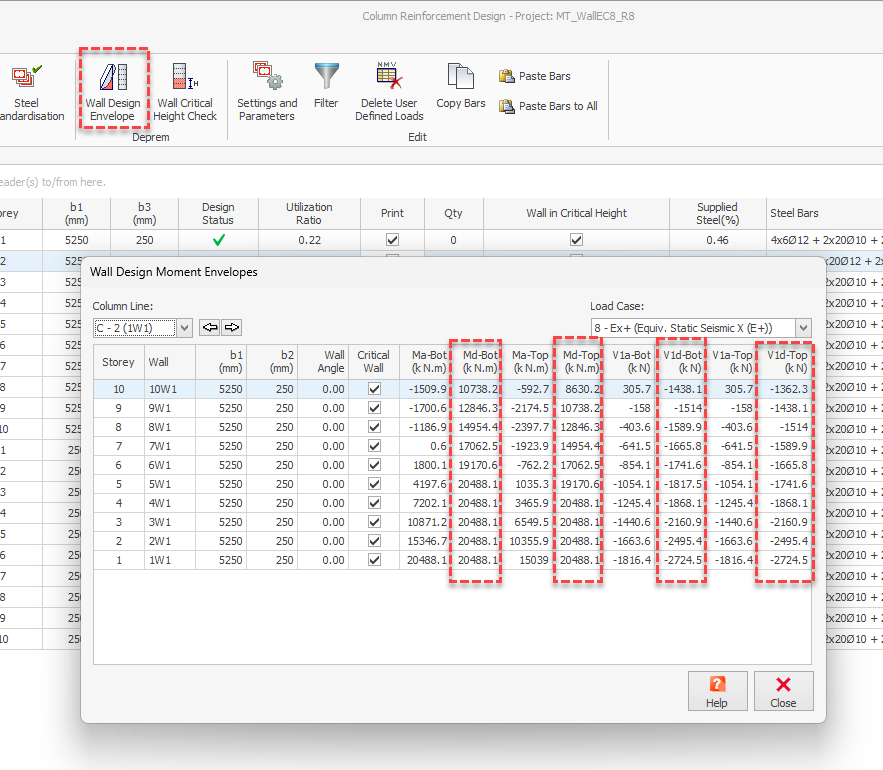The height and width of the screenshot is (770, 883).
Task: Toggle Wall in Critical Height checkbox
Action: [576, 240]
